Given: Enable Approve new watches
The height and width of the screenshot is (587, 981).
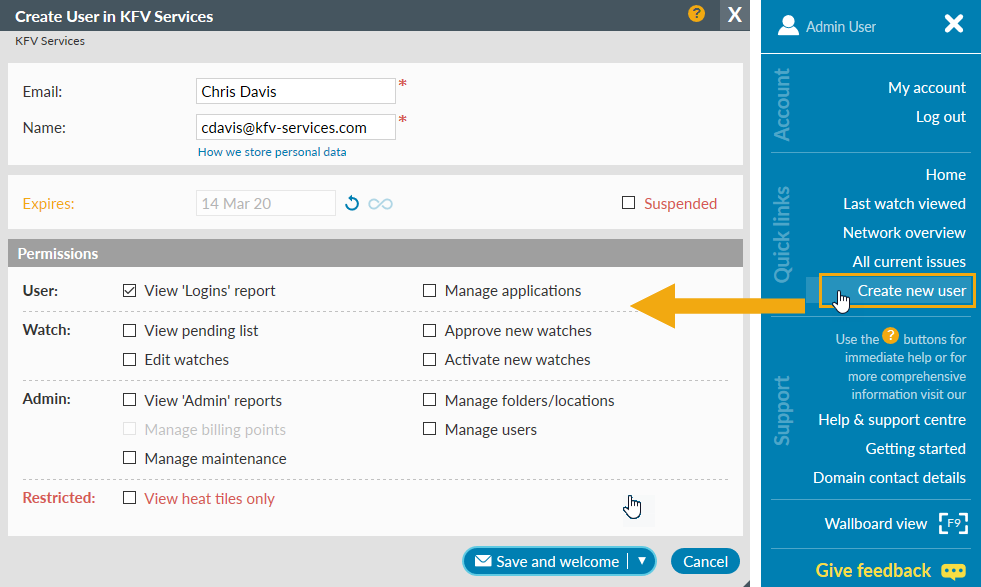Looking at the screenshot, I should (x=429, y=330).
